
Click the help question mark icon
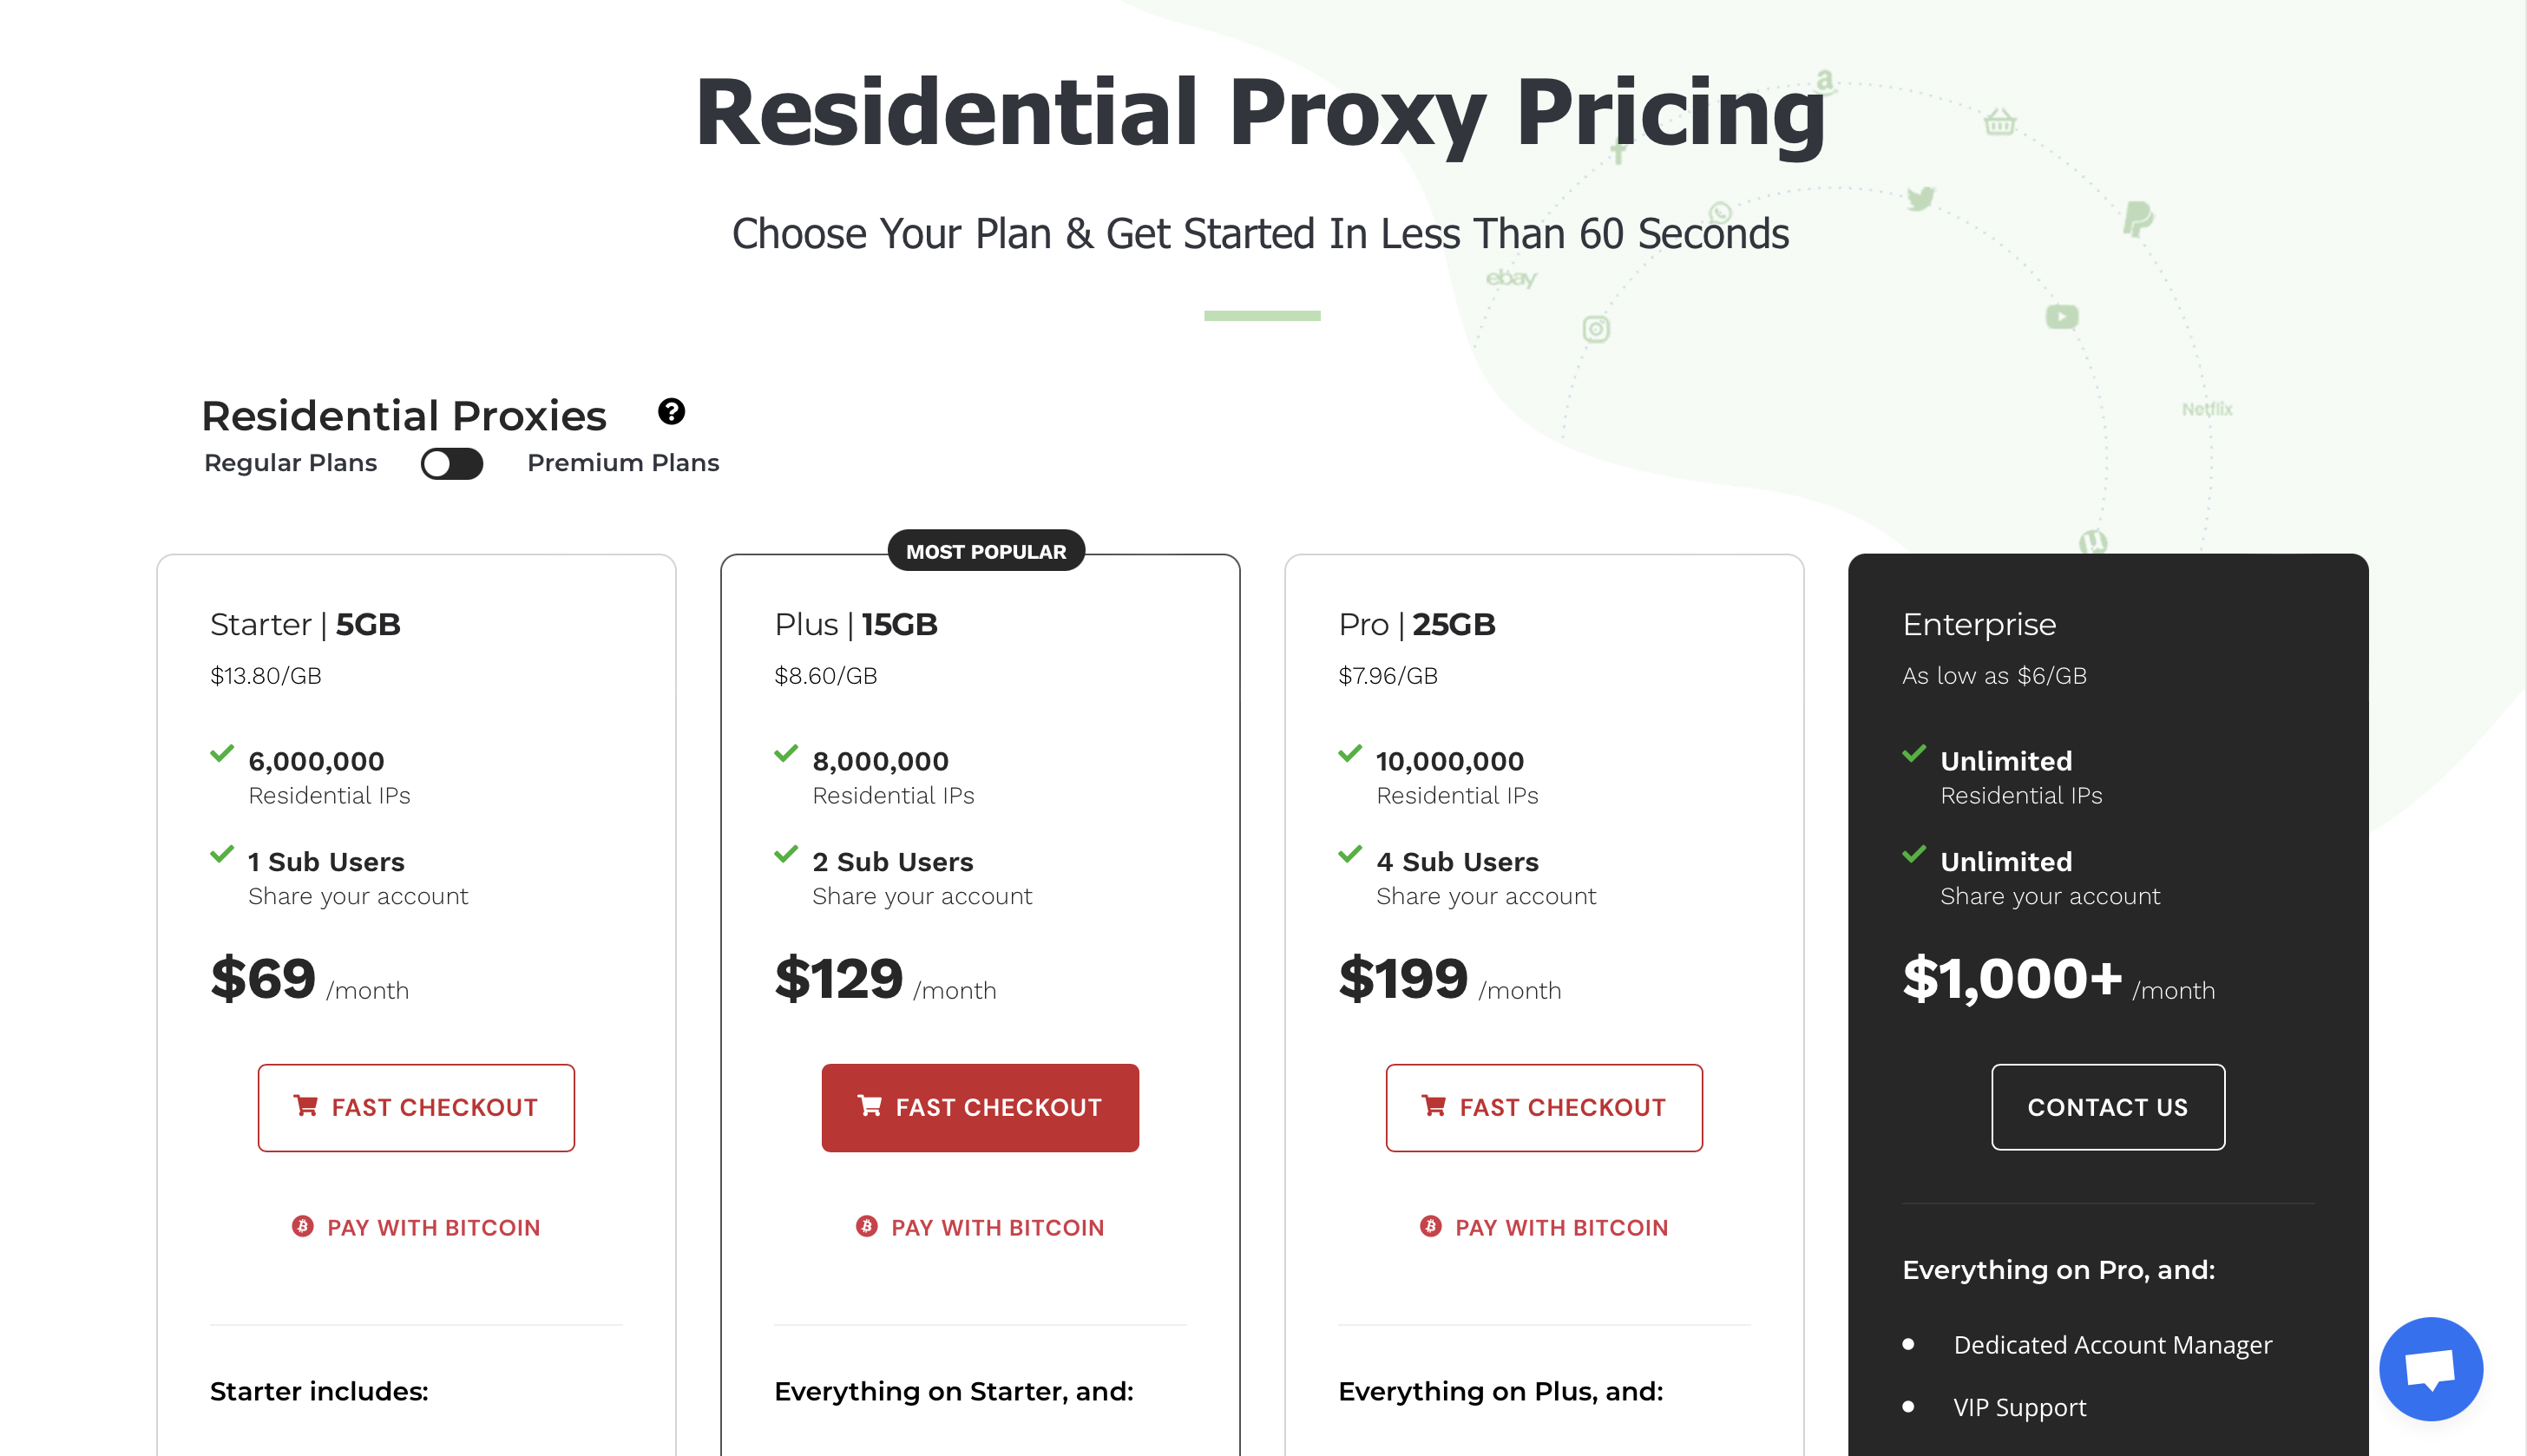(x=671, y=411)
